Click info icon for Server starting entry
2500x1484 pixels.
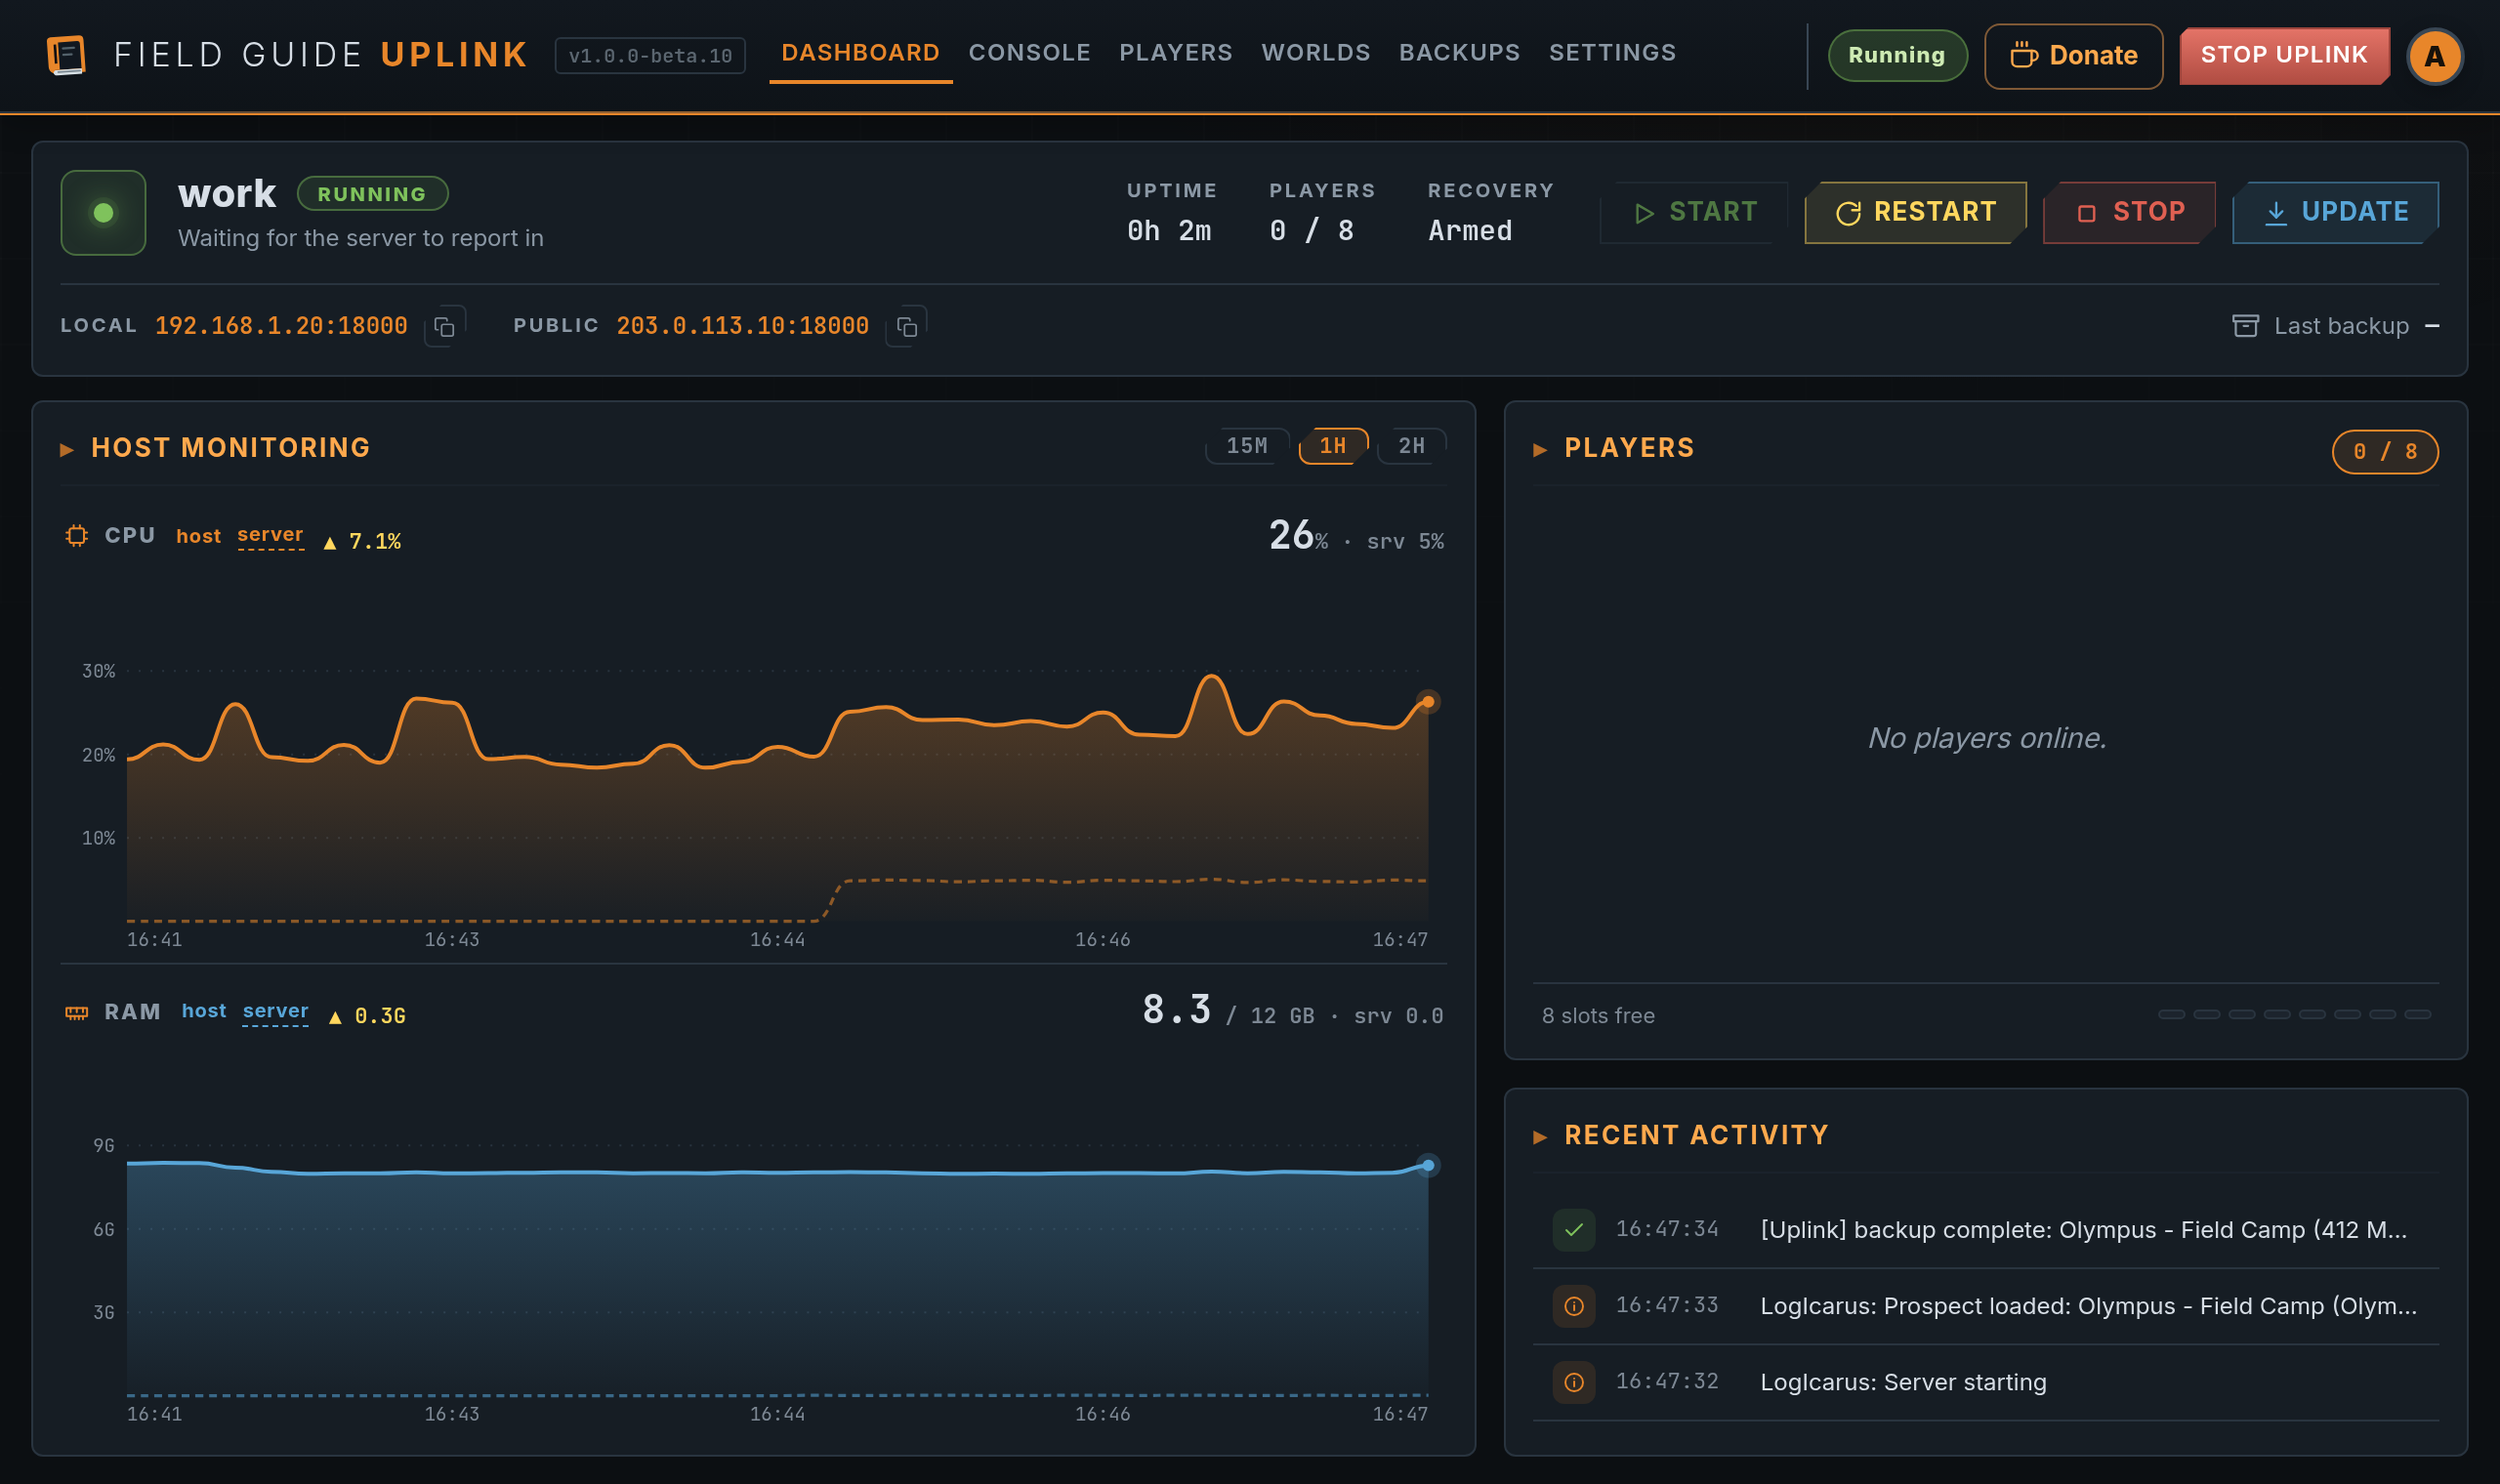coord(1573,1382)
